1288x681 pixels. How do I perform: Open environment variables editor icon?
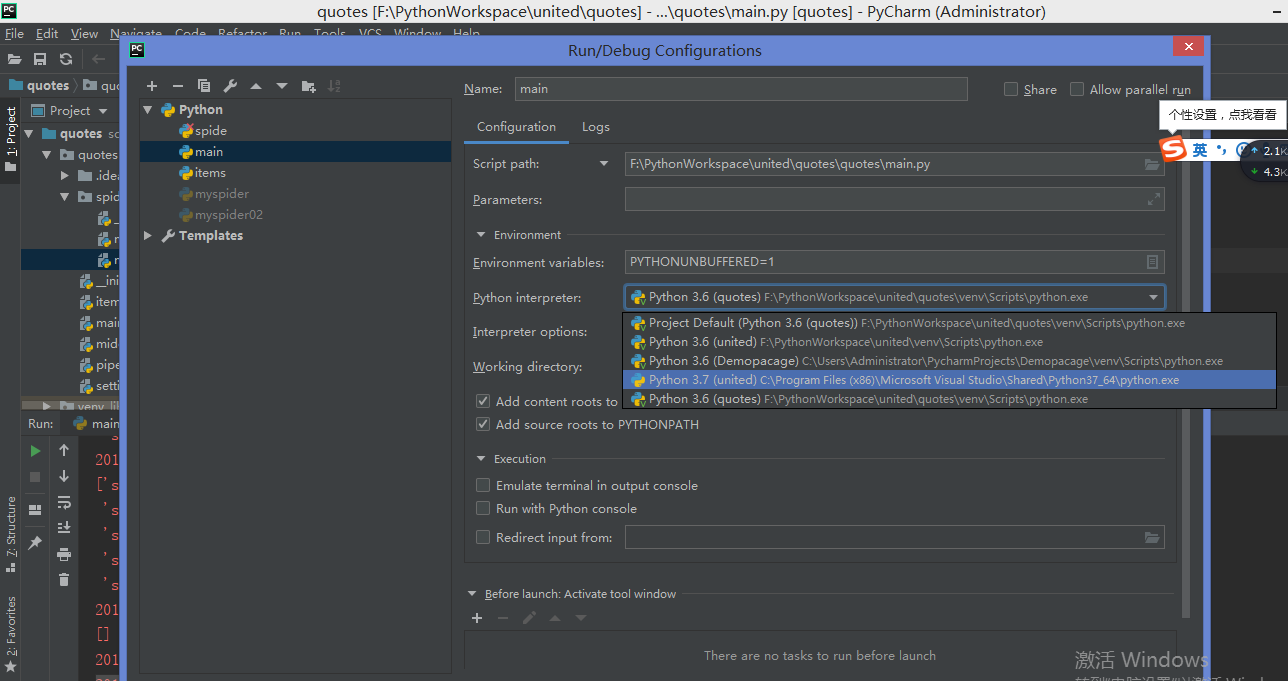(1152, 262)
